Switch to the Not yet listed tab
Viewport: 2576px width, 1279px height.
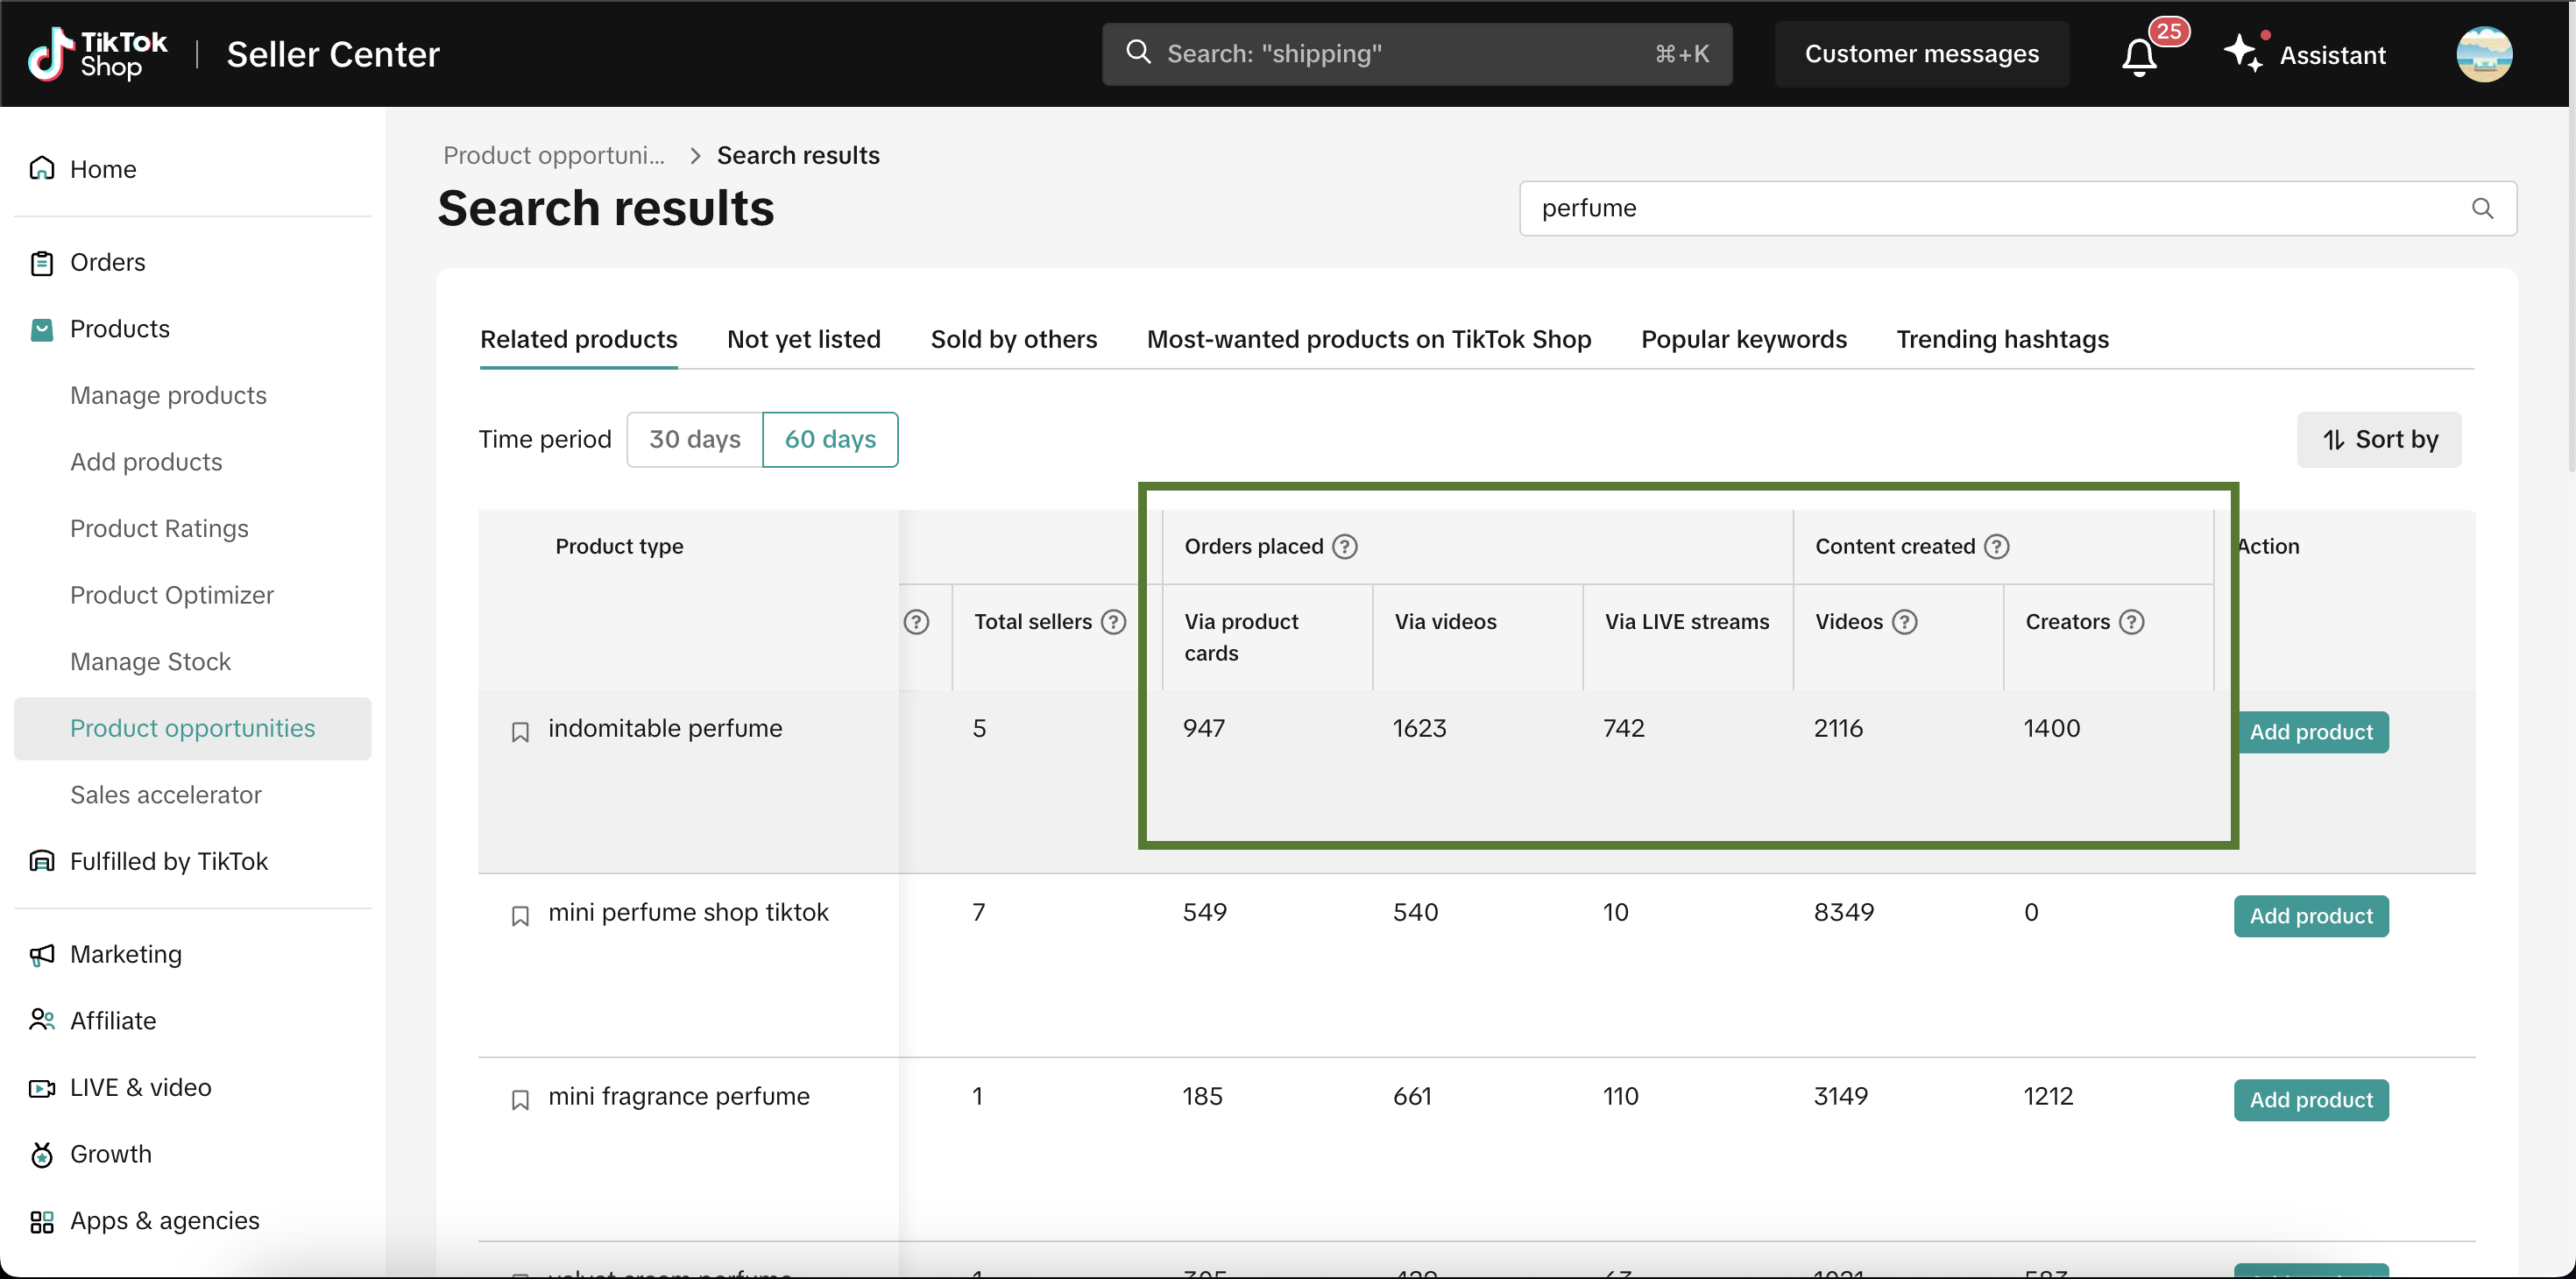(x=803, y=339)
